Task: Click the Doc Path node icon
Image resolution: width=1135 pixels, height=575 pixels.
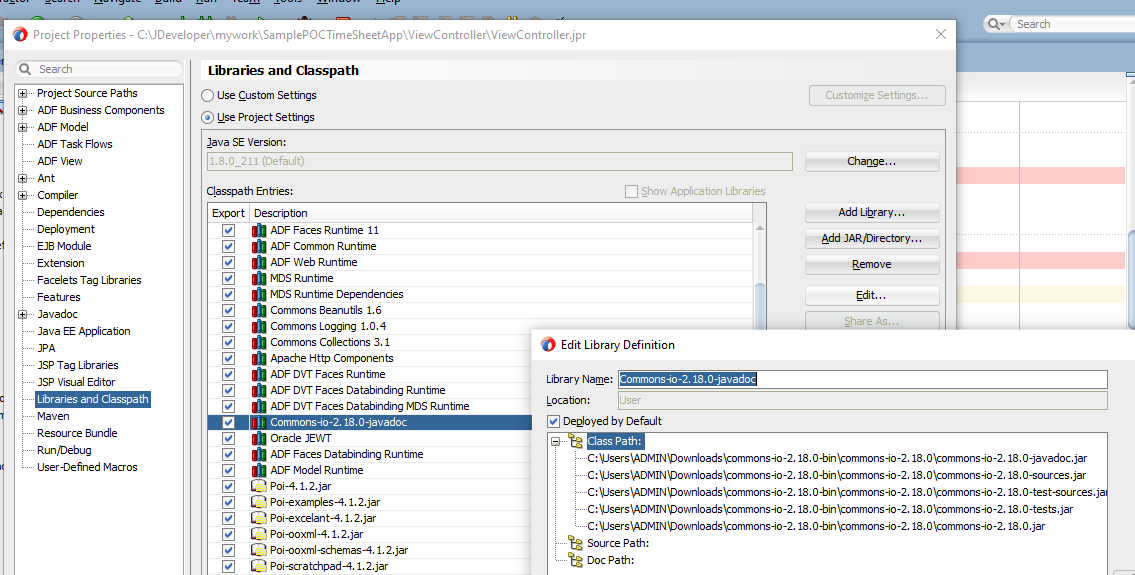Action: [x=575, y=560]
